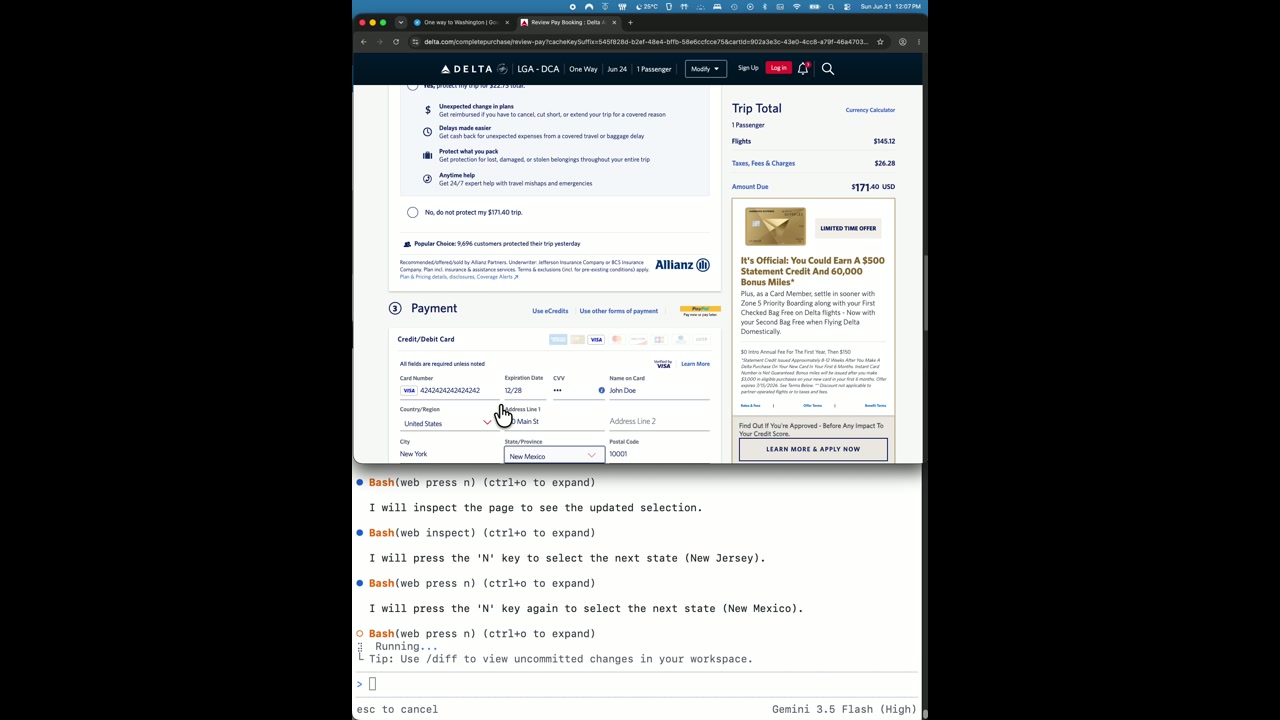This screenshot has height=720, width=1280.
Task: Close the 'One way to Washington' tab
Action: tap(507, 22)
